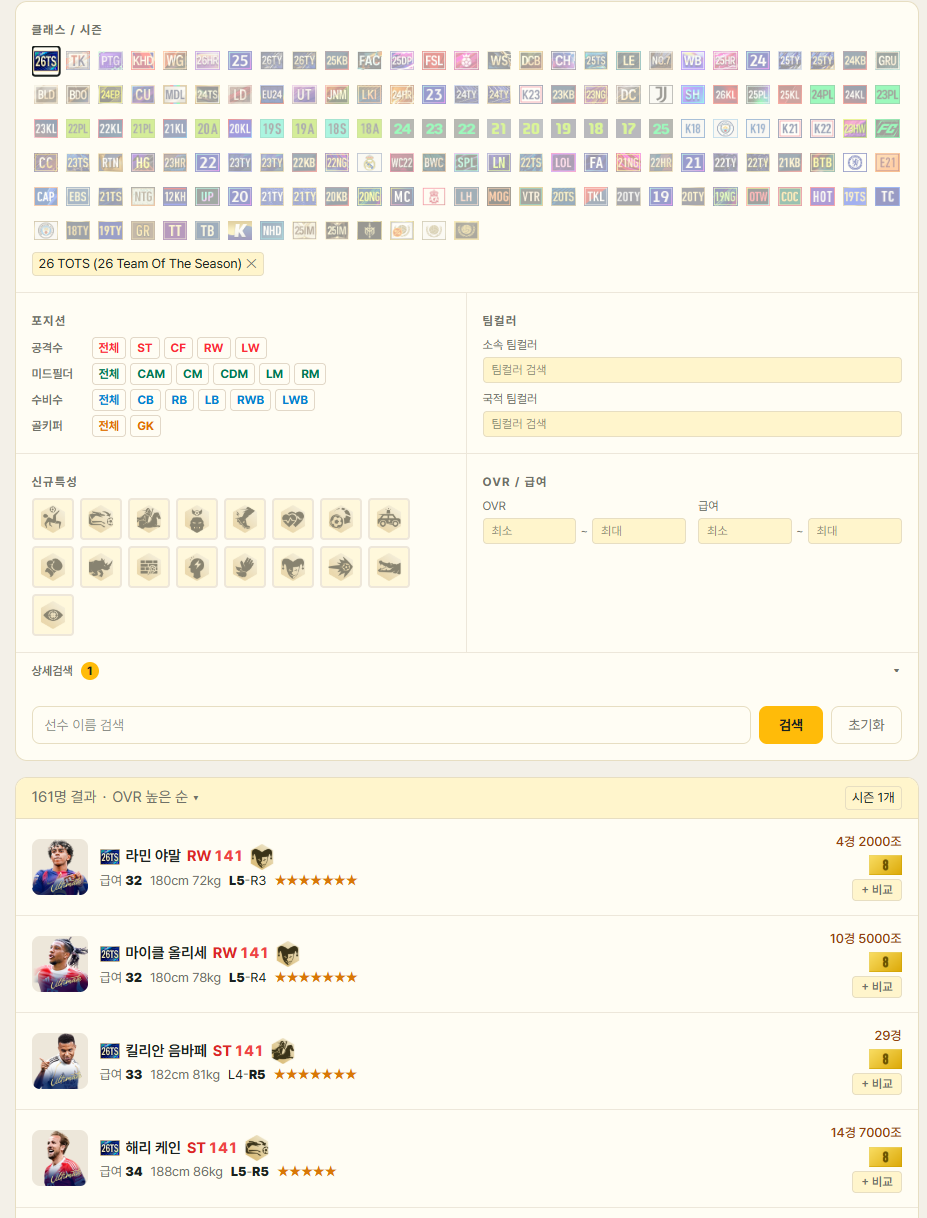Click the 10경 5000조 price text
This screenshot has height=1218, width=927.
pos(865,938)
